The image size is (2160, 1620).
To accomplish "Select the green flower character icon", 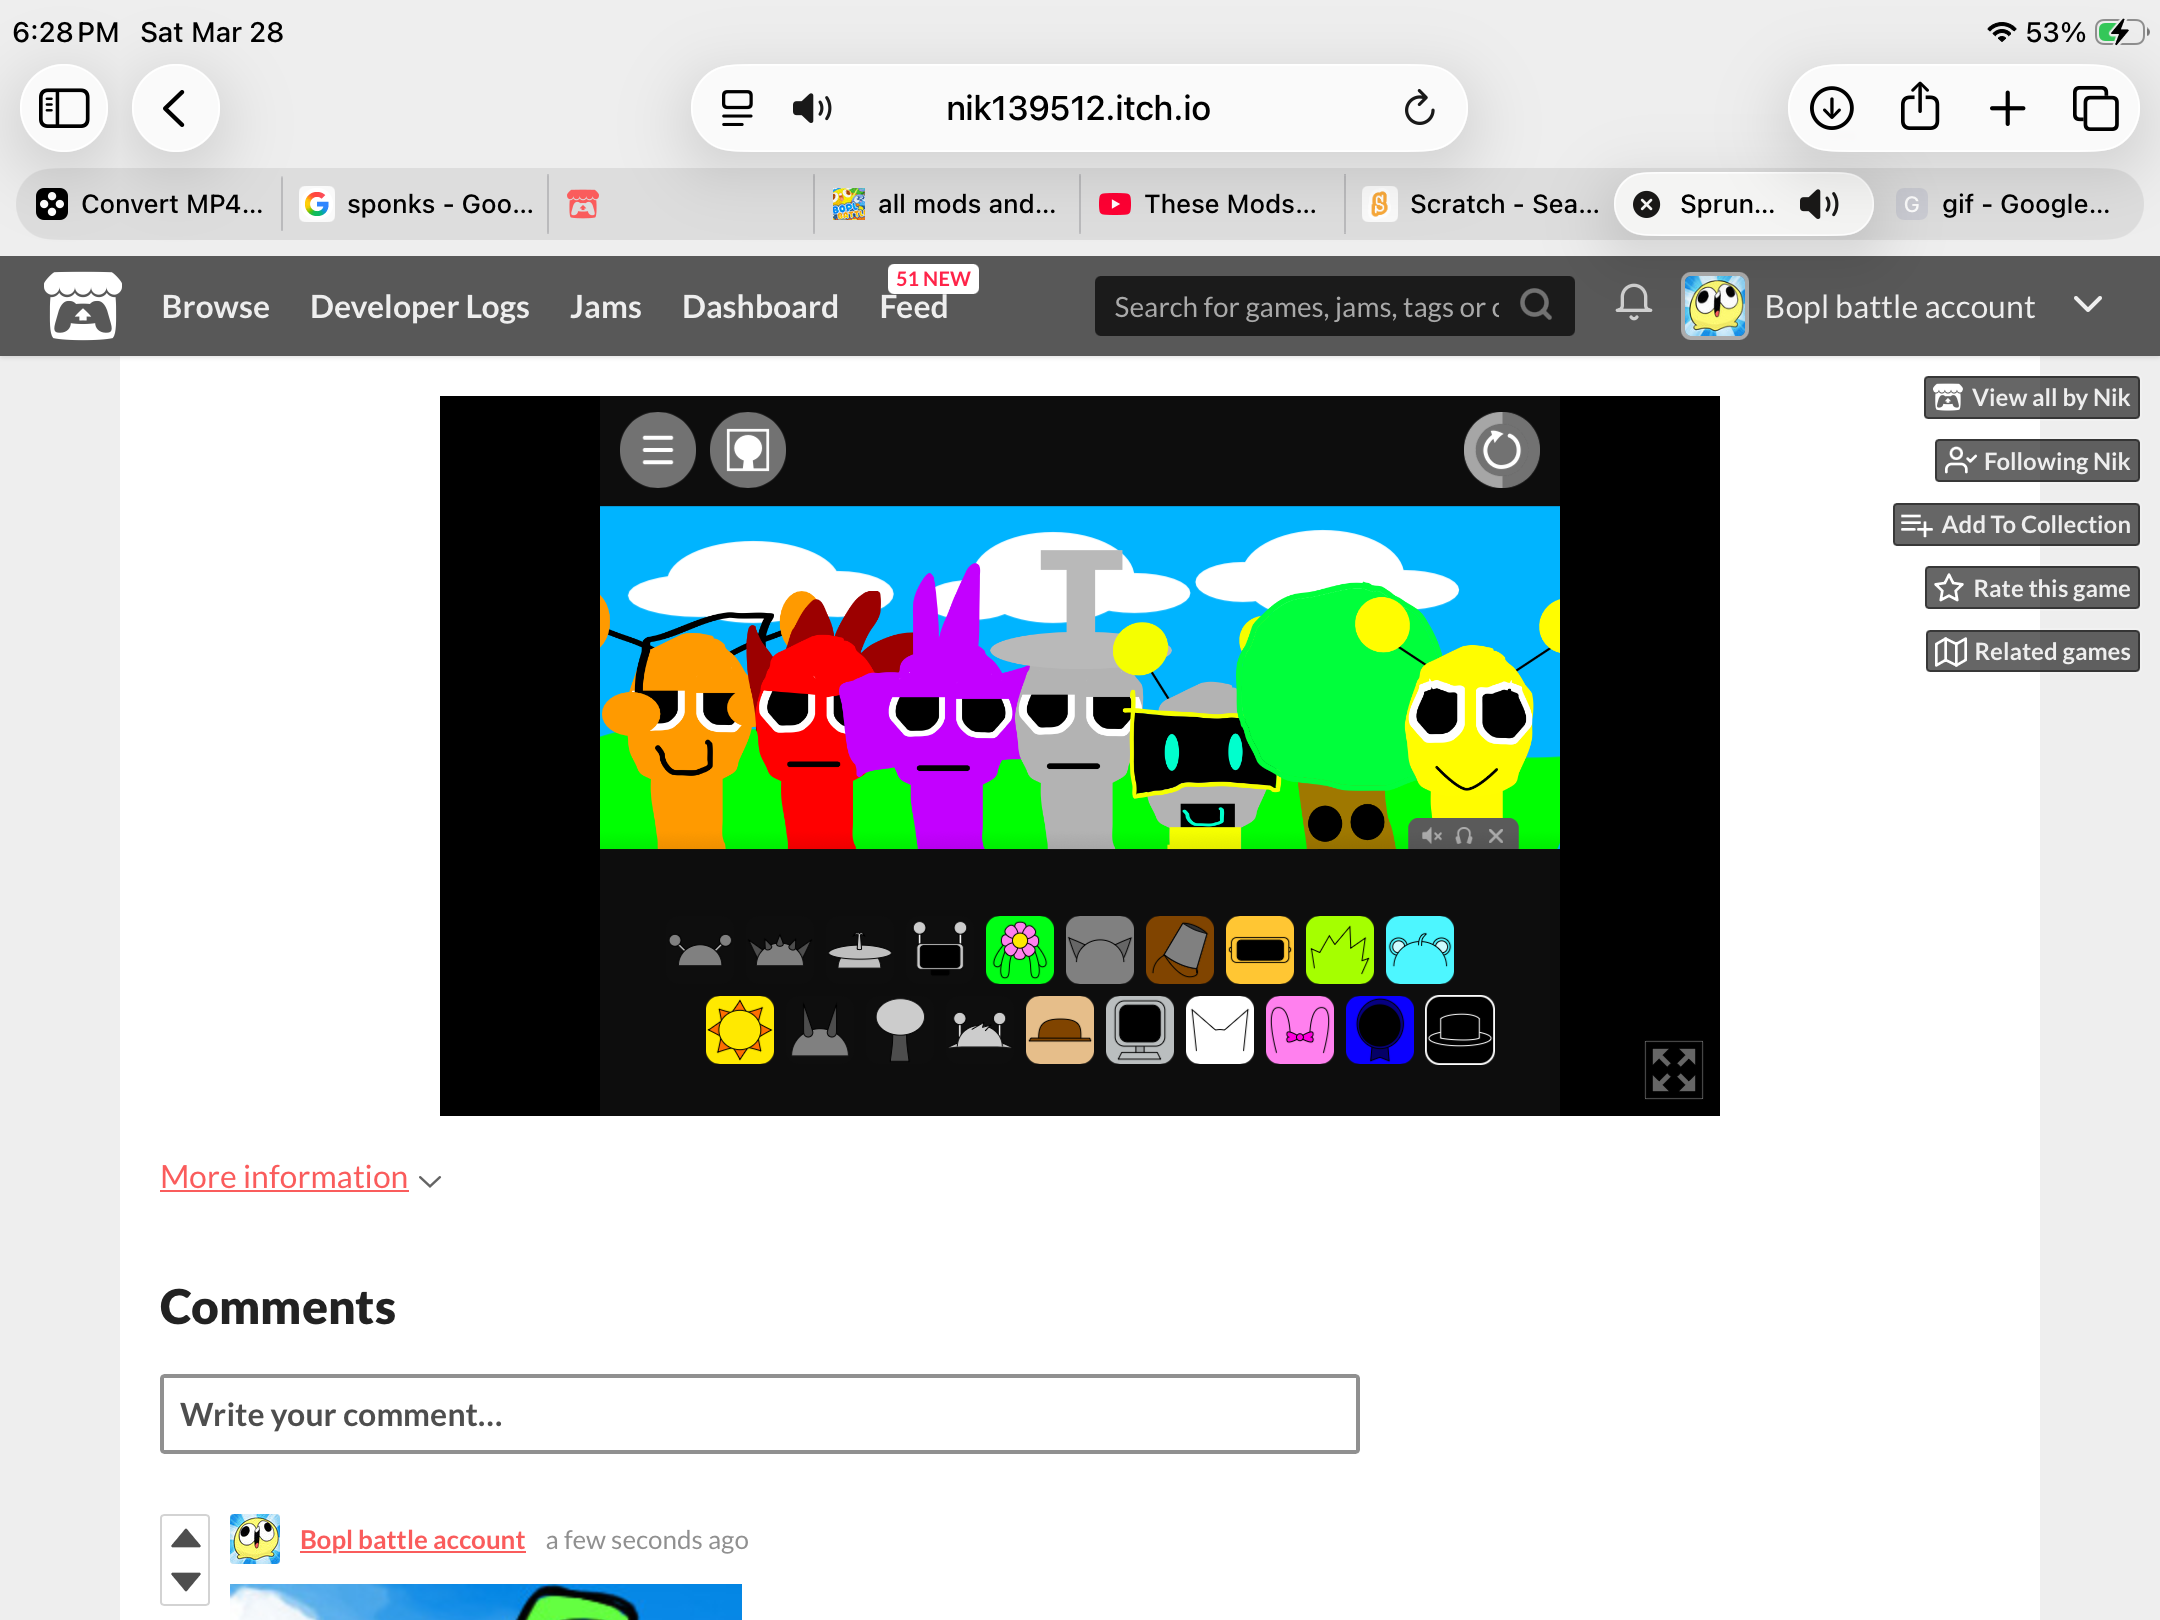I will coord(1019,949).
